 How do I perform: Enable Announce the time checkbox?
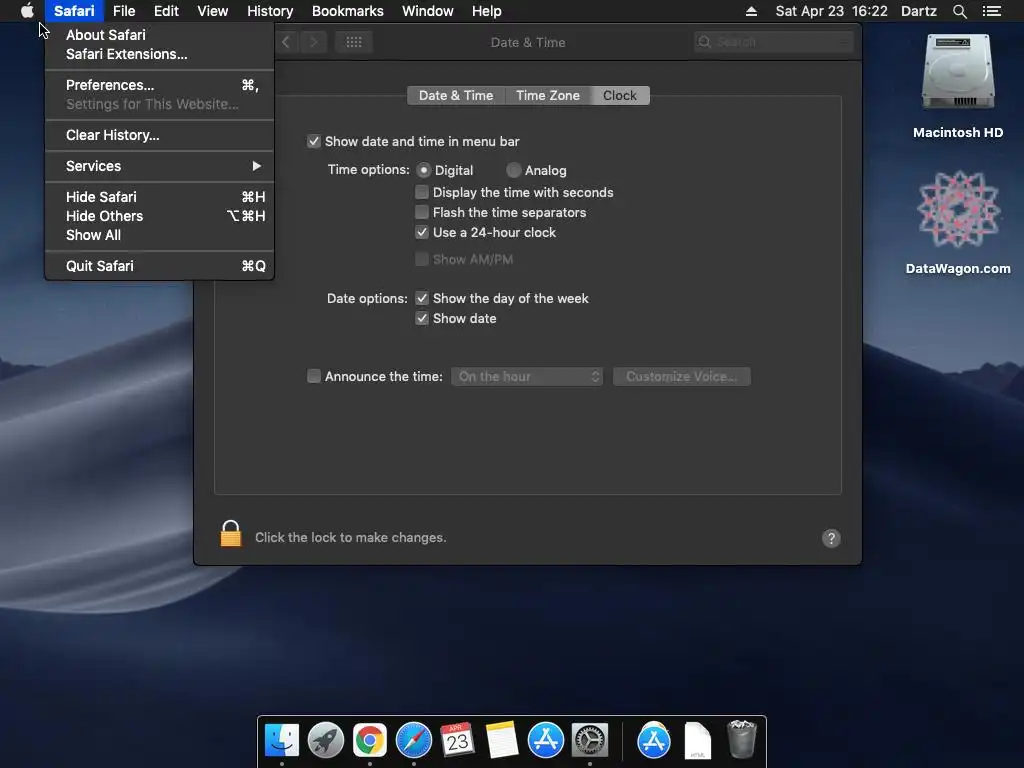314,376
